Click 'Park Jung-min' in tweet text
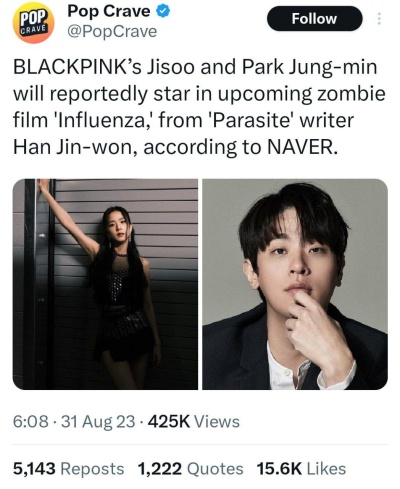 pyautogui.click(x=310, y=67)
